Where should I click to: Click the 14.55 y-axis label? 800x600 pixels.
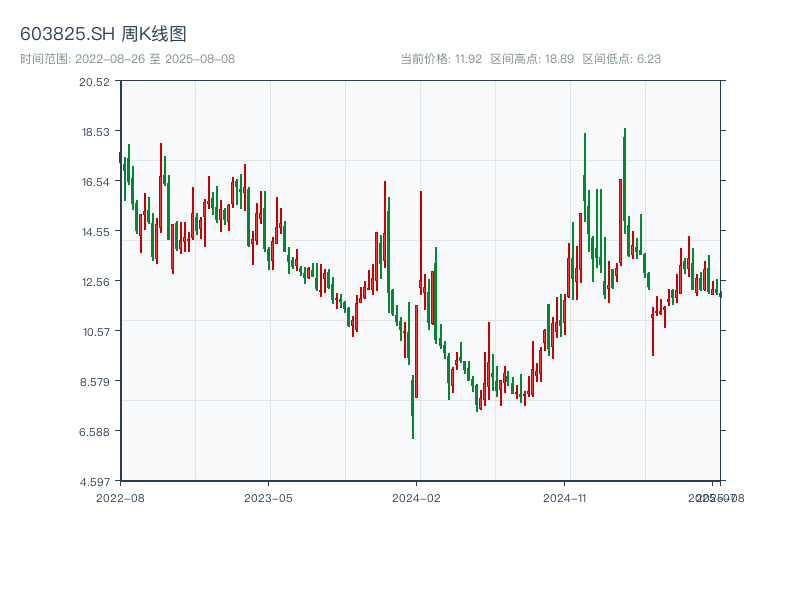coord(95,231)
